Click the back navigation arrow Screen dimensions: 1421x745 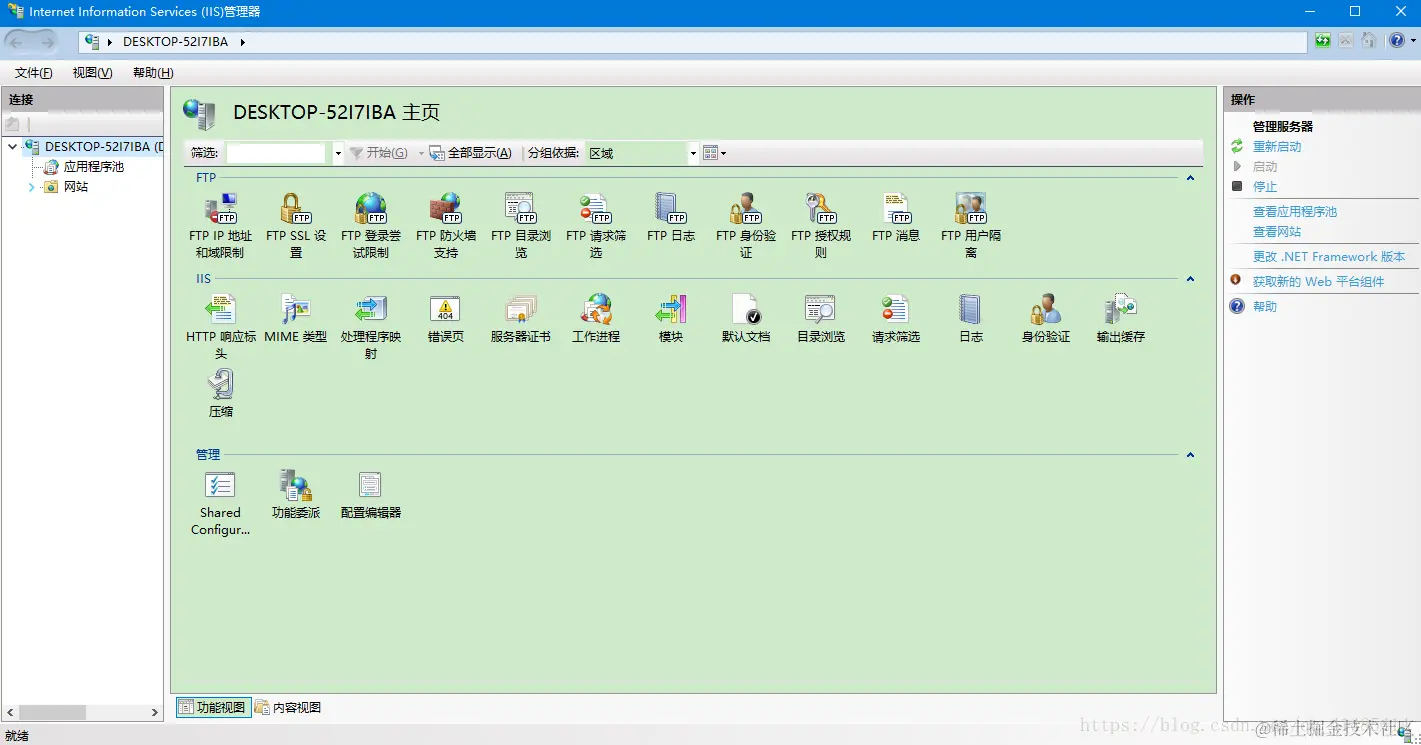17,42
